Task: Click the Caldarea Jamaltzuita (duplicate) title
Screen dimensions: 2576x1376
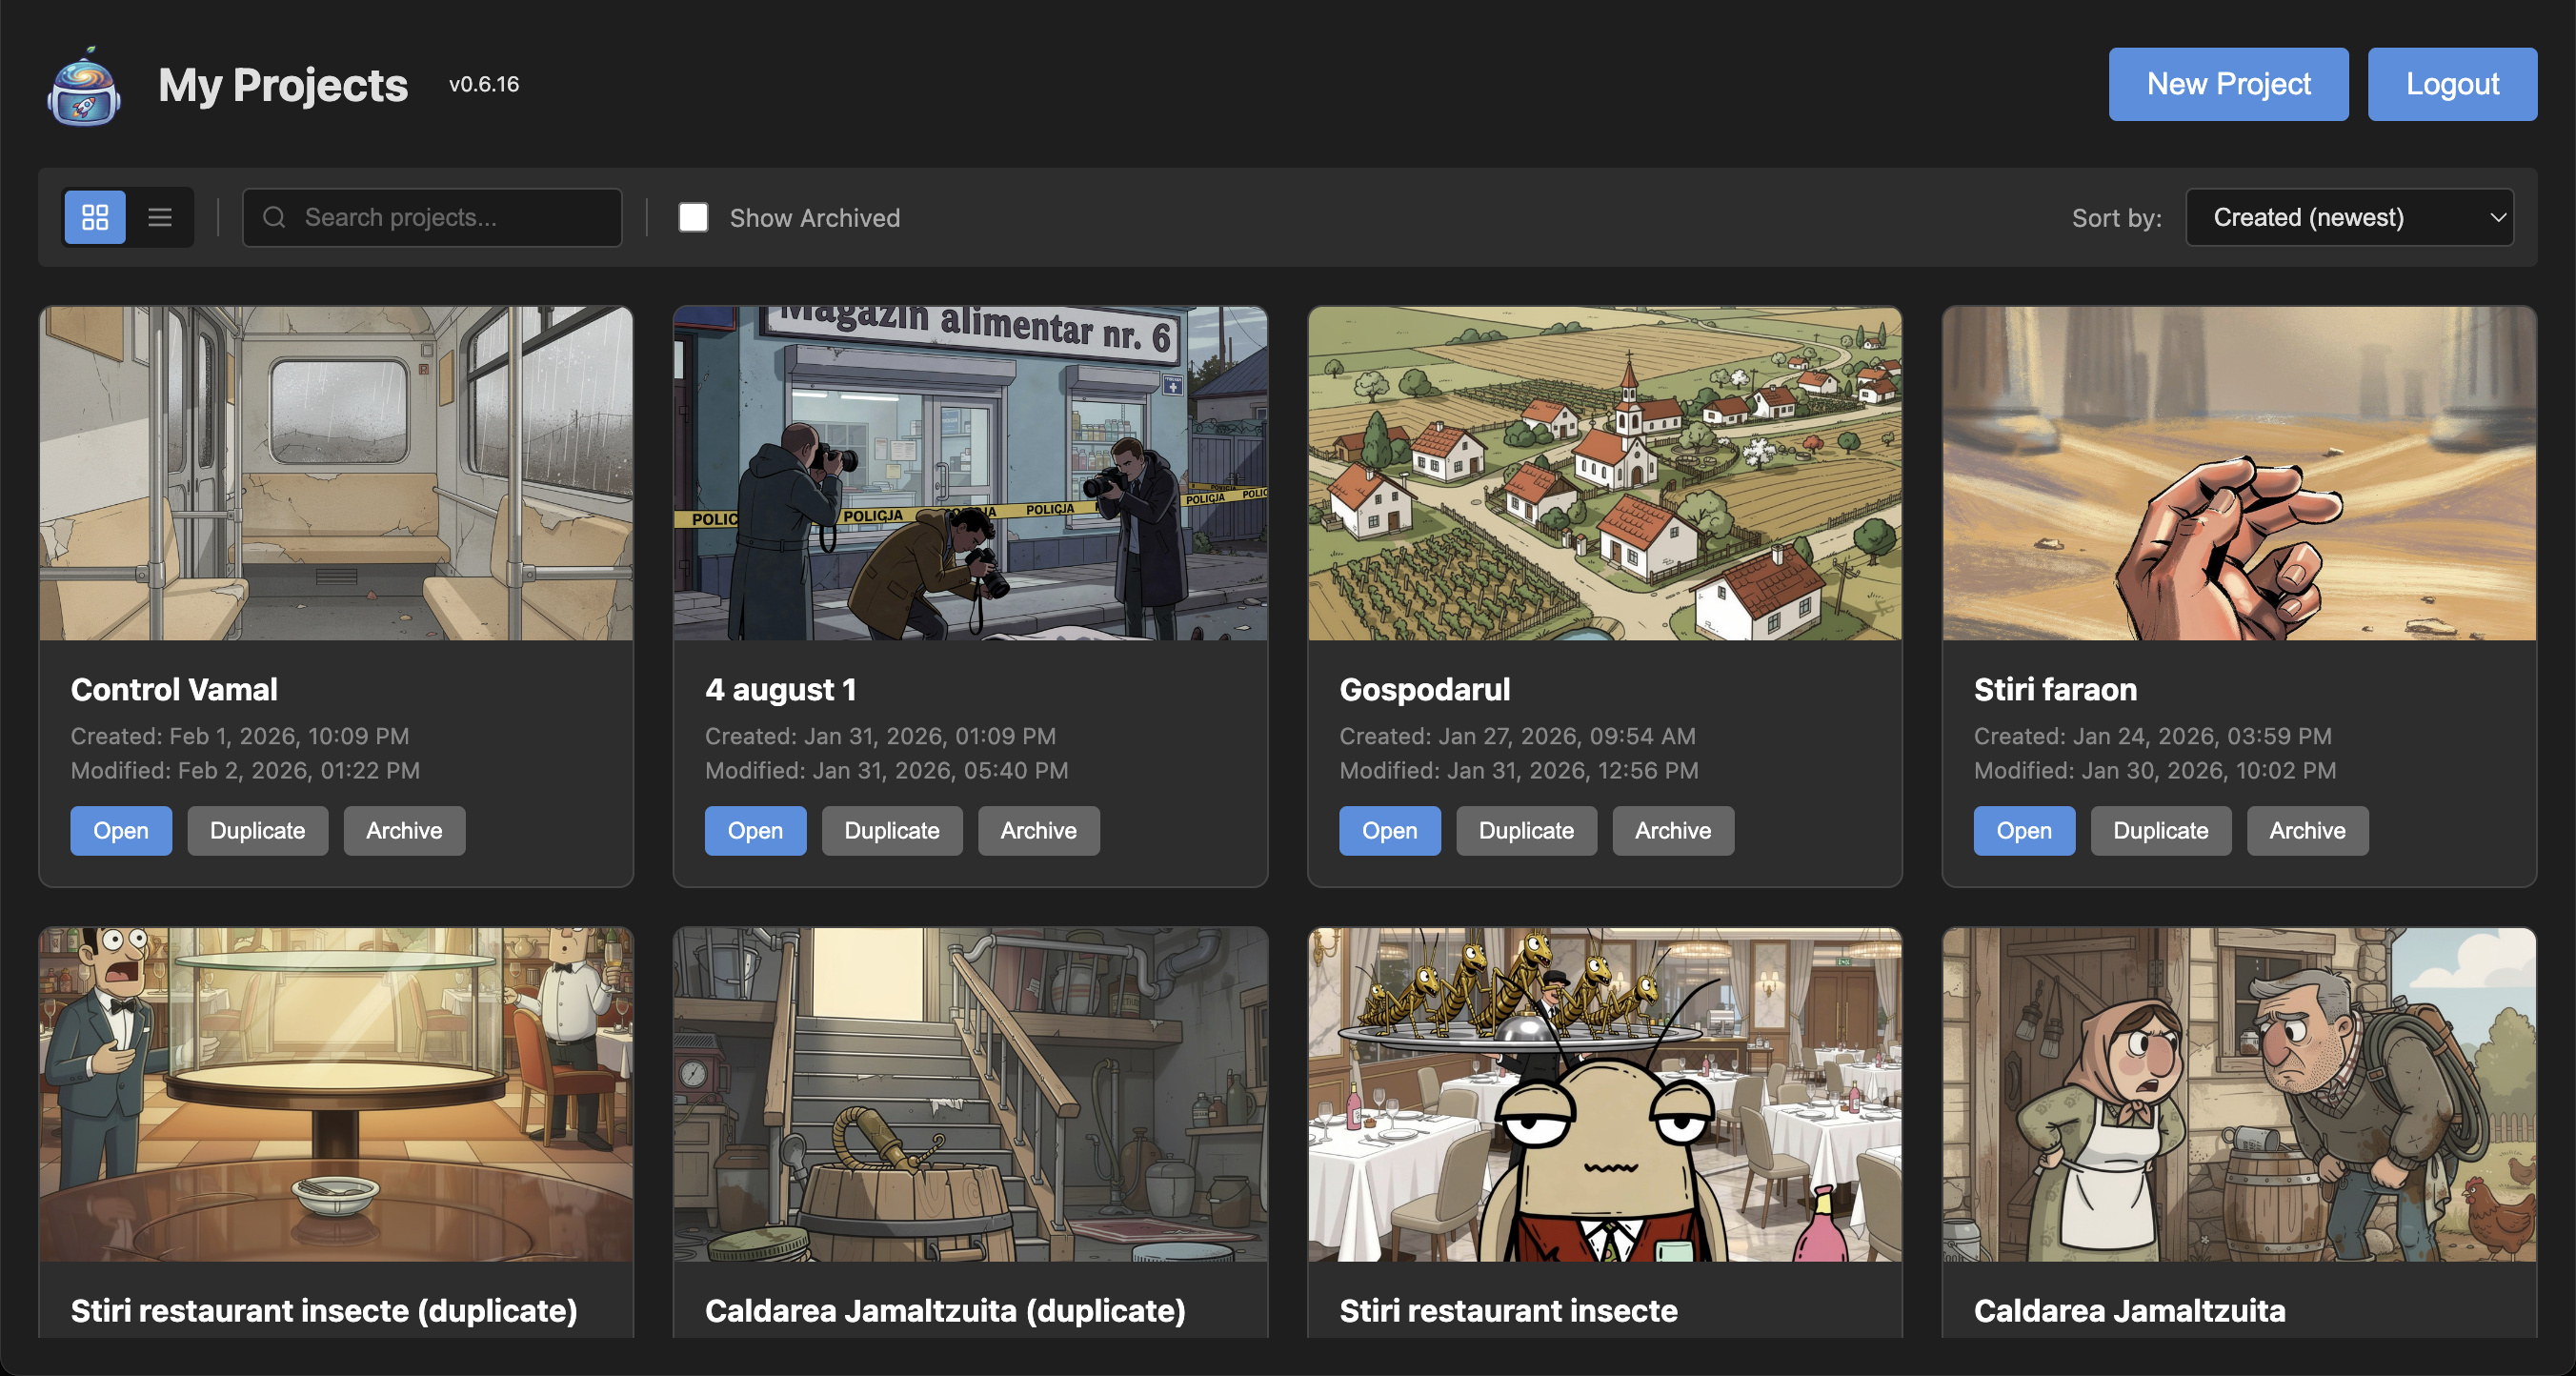Action: 944,1310
